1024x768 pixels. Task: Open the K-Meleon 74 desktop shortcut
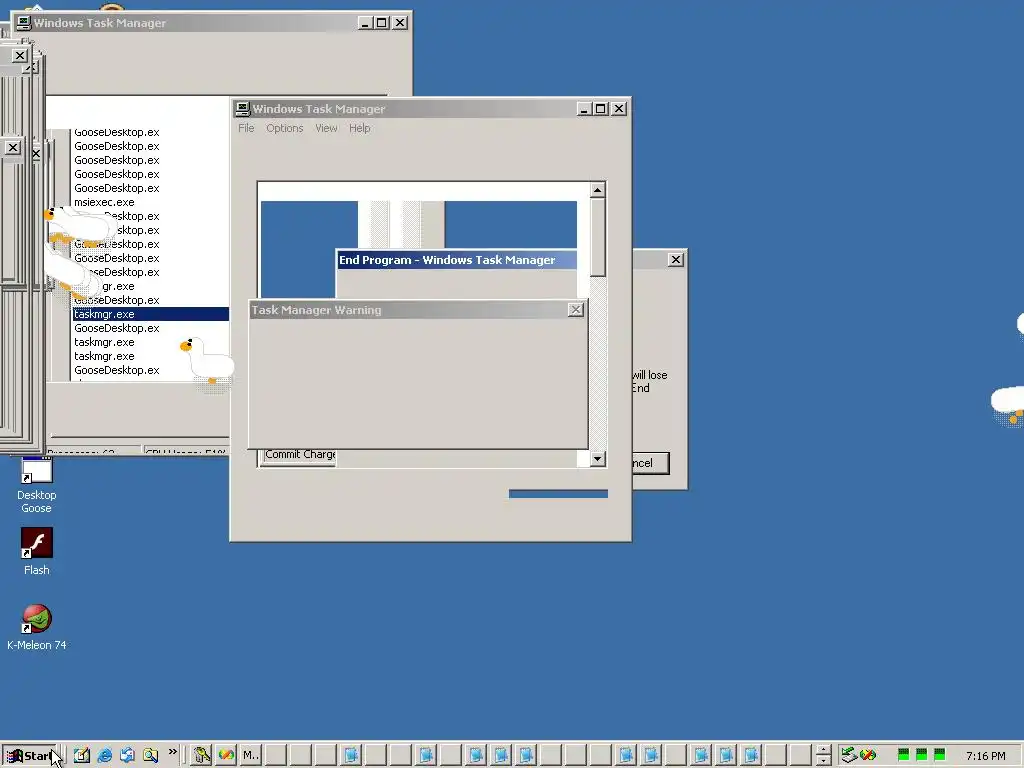click(37, 627)
